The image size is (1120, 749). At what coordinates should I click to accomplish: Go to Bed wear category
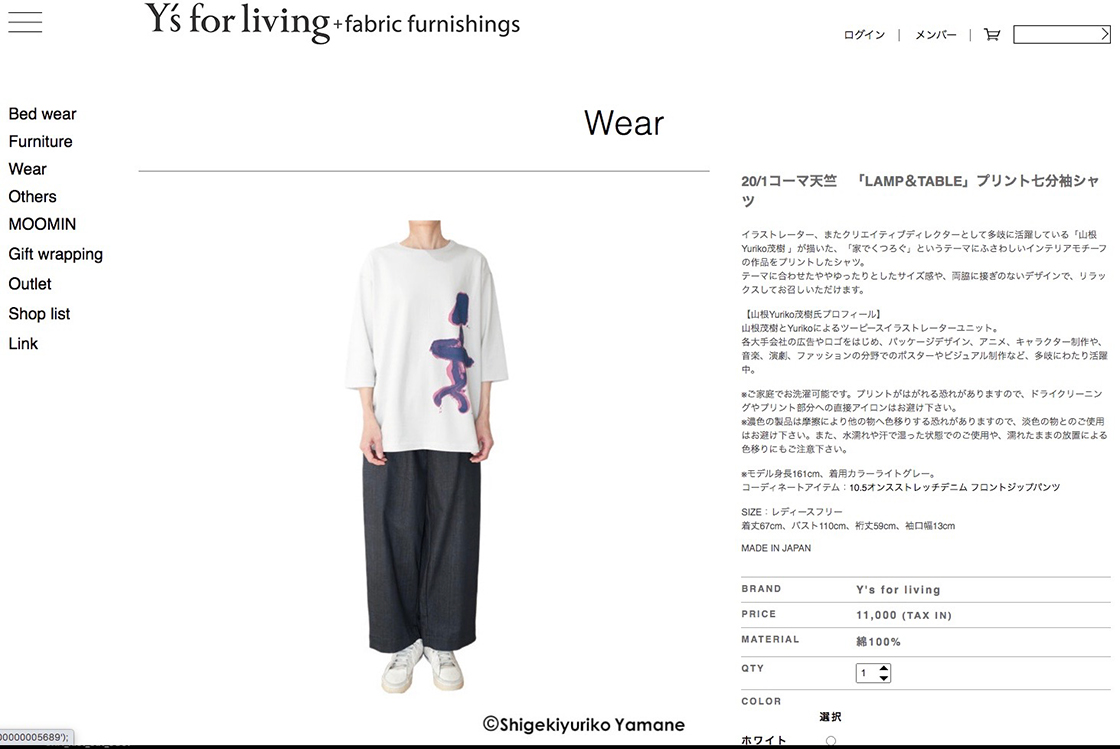[42, 114]
